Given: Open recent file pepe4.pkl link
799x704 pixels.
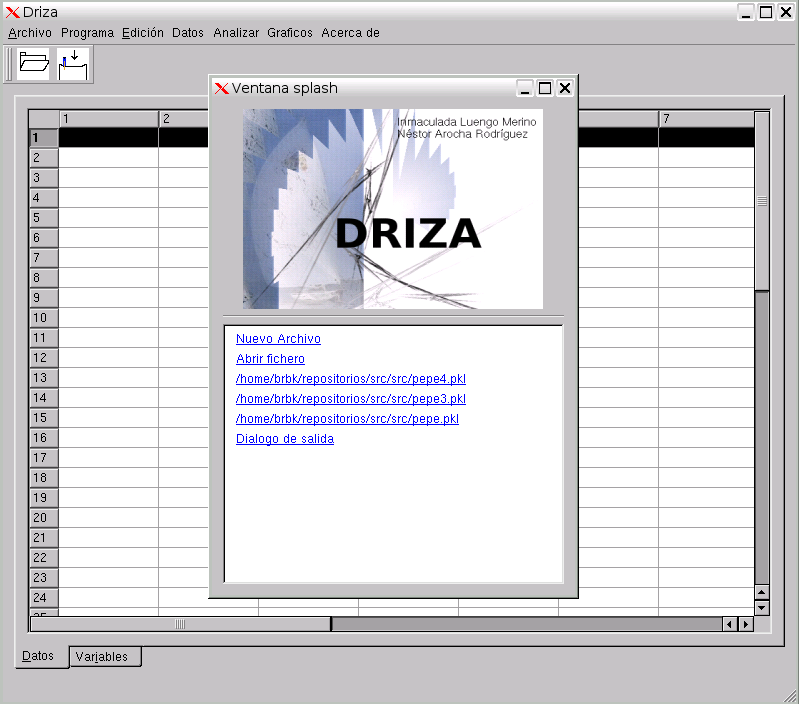Looking at the screenshot, I should click(351, 378).
